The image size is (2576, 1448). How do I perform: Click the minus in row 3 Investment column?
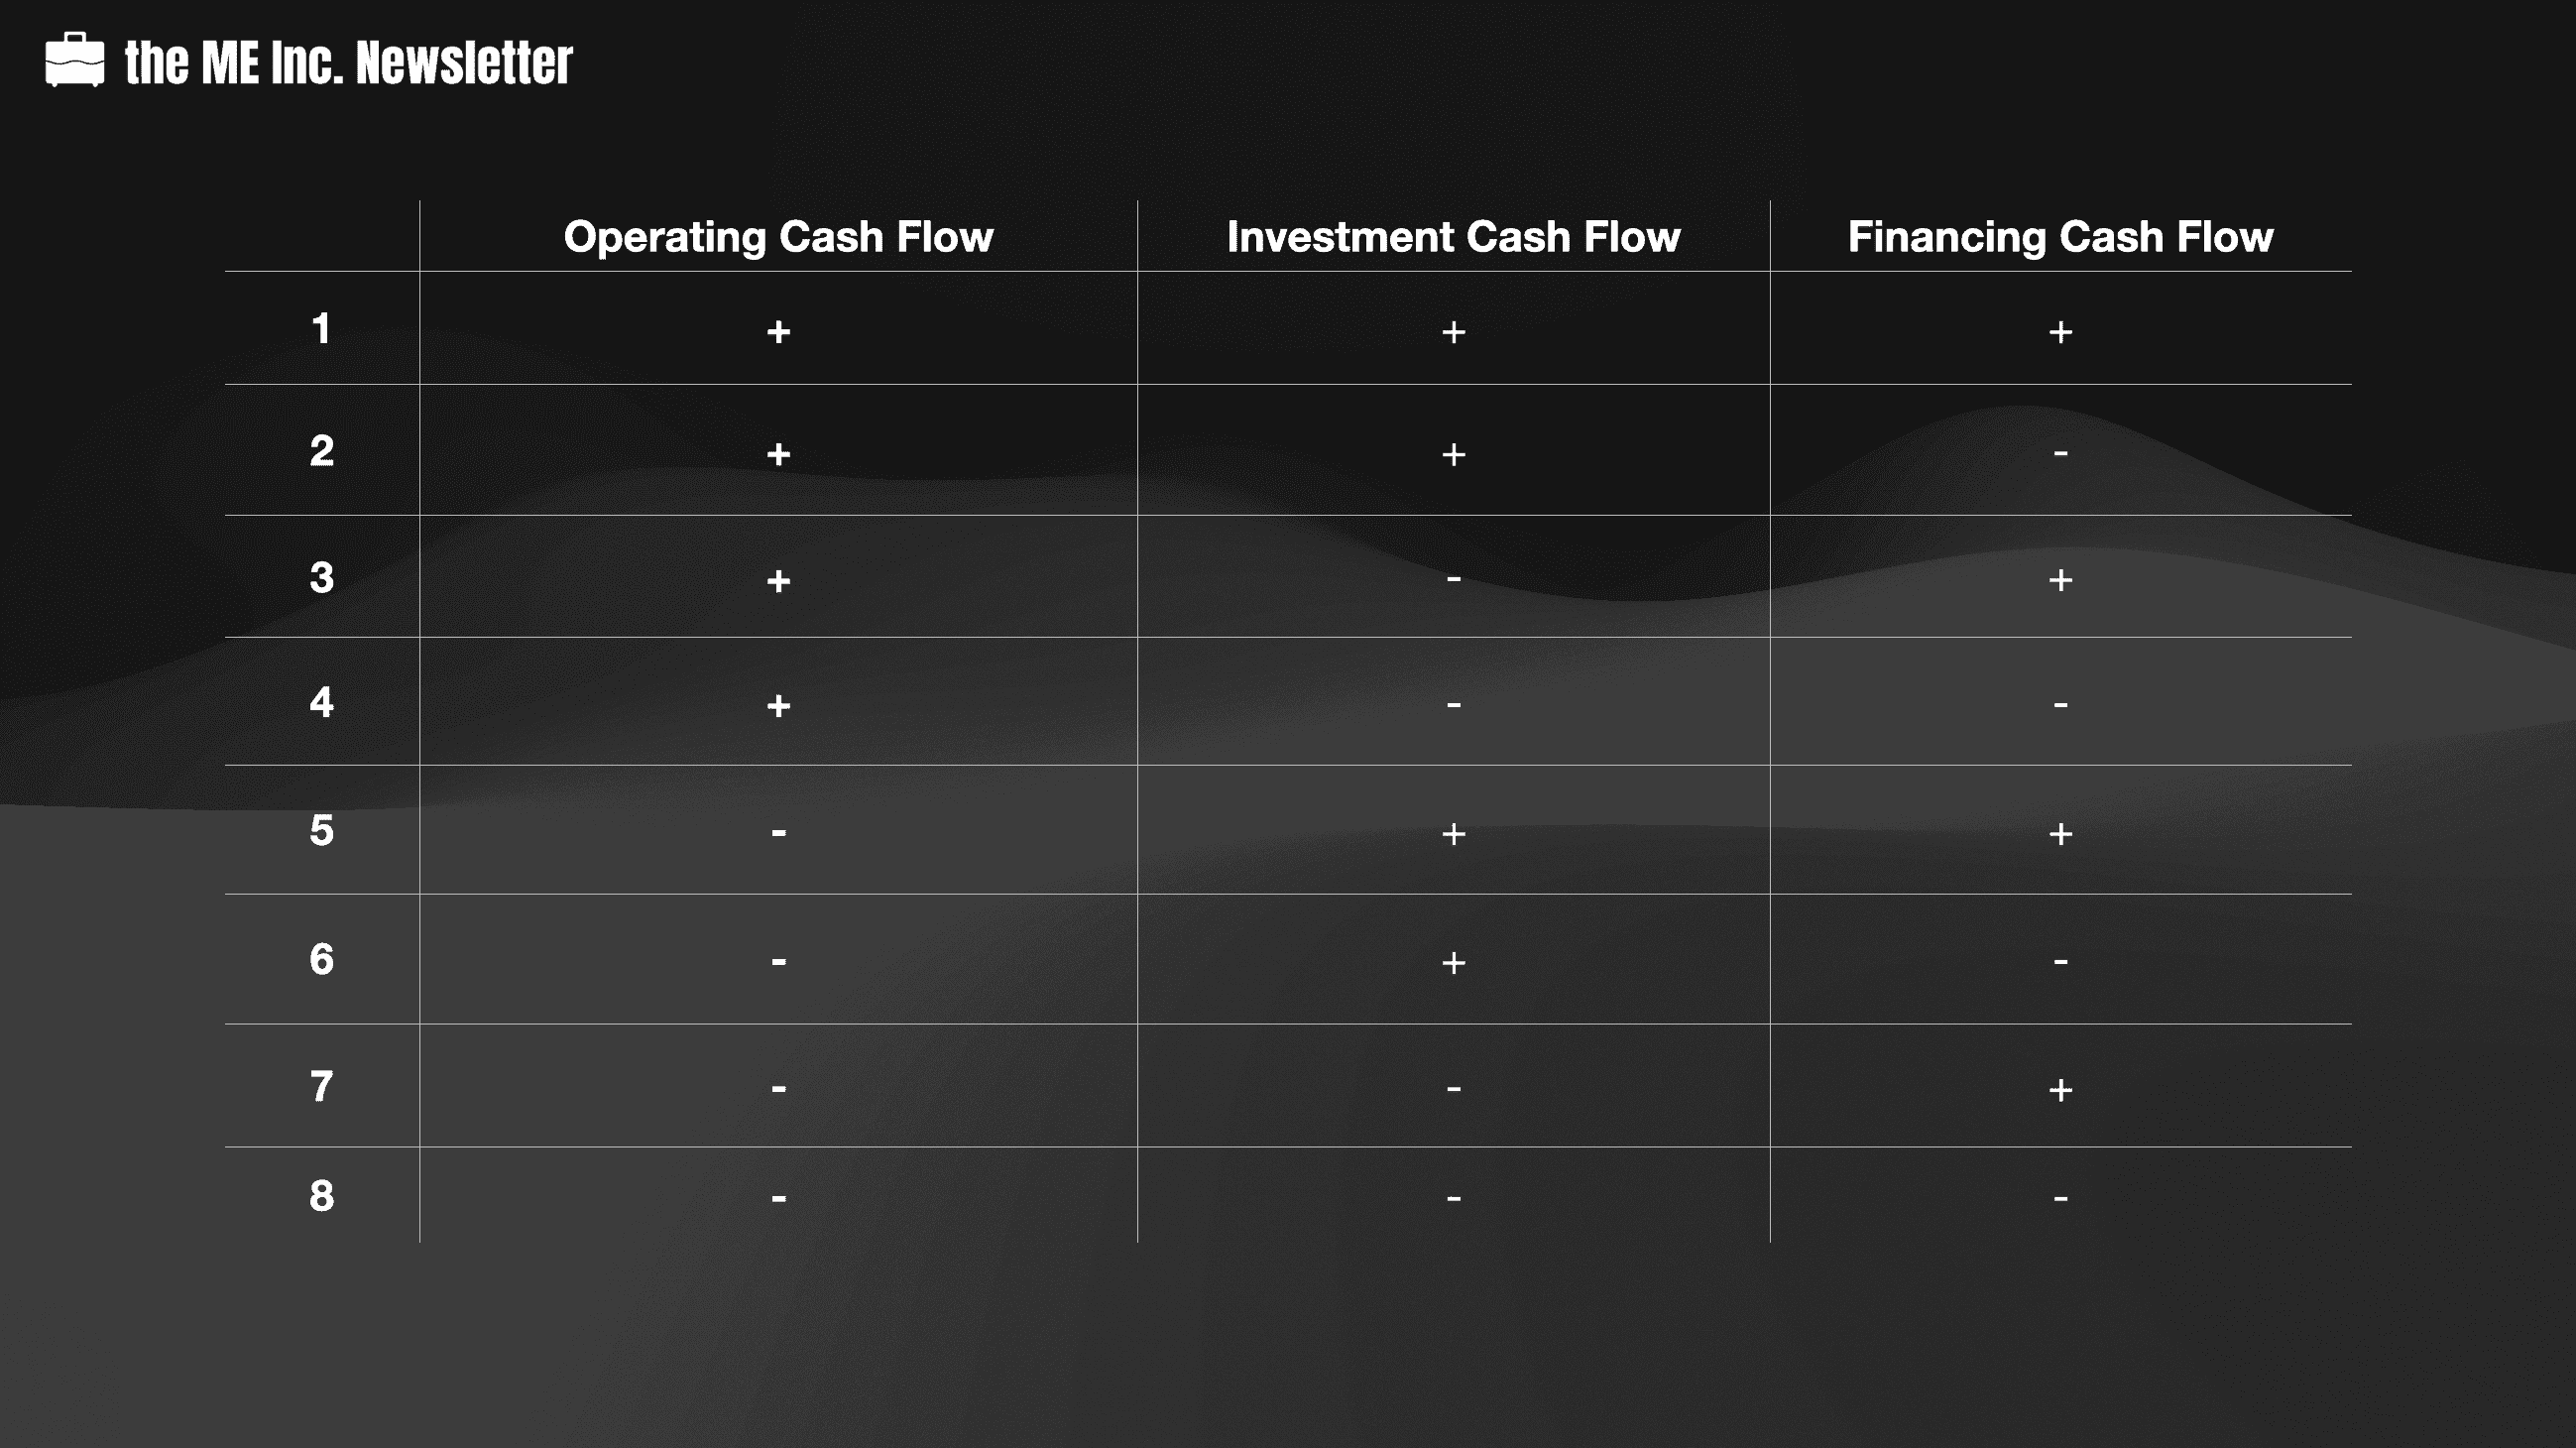click(x=1453, y=579)
